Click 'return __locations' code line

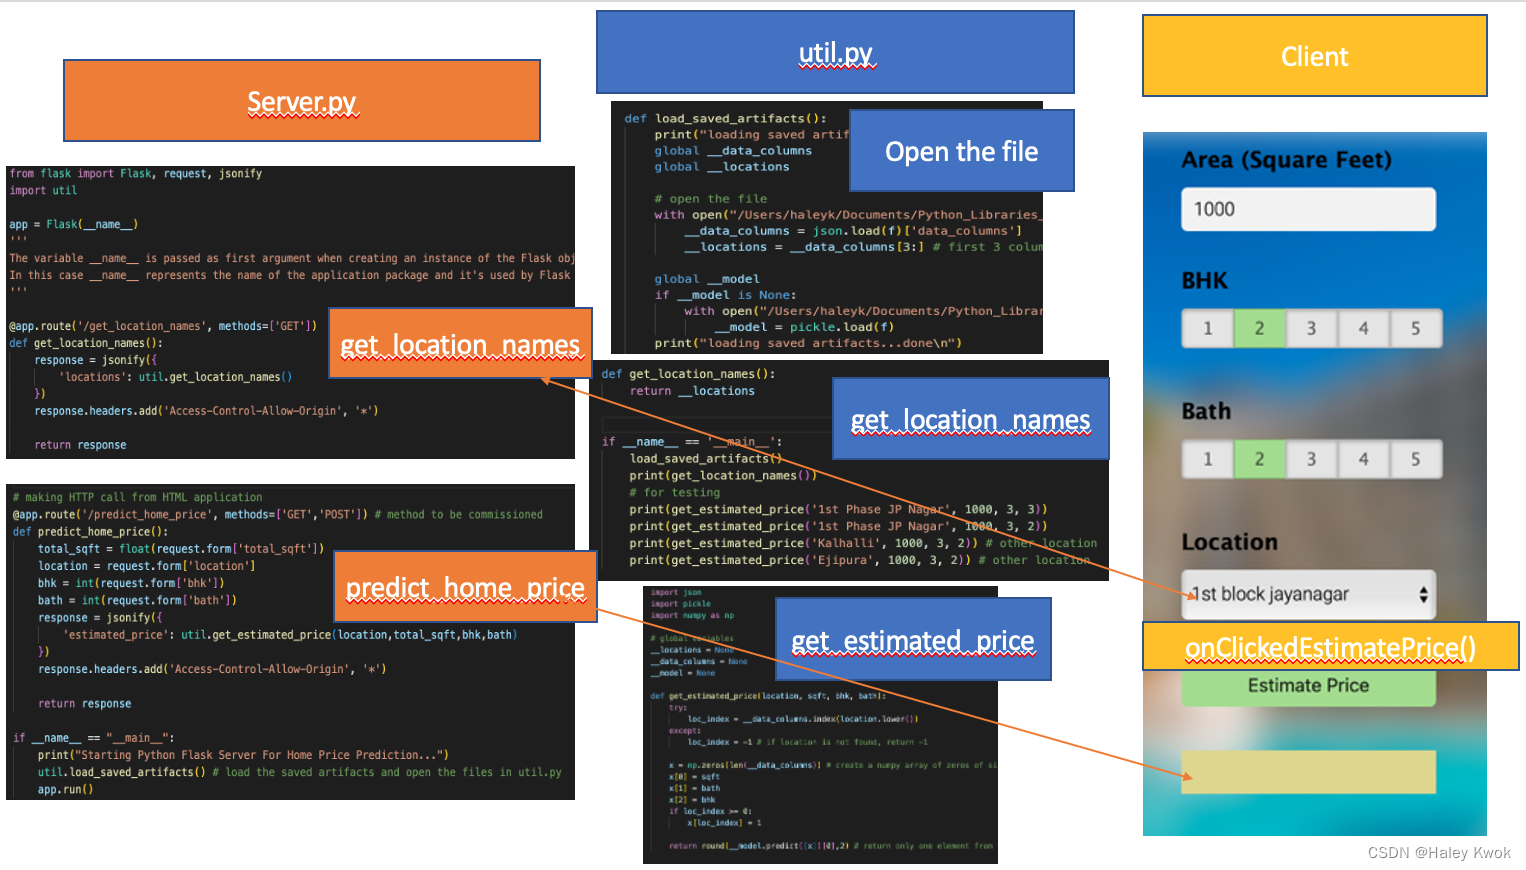(x=692, y=391)
